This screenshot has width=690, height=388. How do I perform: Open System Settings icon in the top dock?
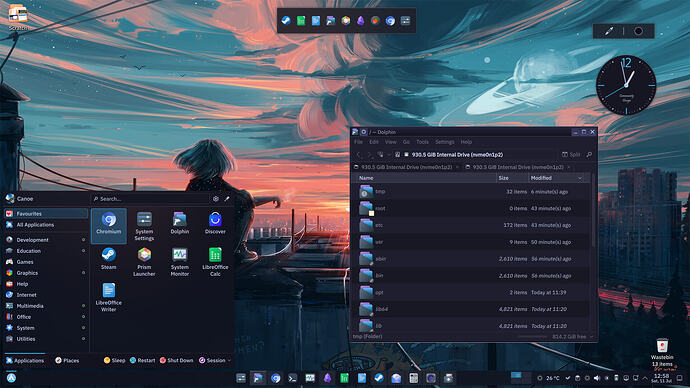coord(405,21)
